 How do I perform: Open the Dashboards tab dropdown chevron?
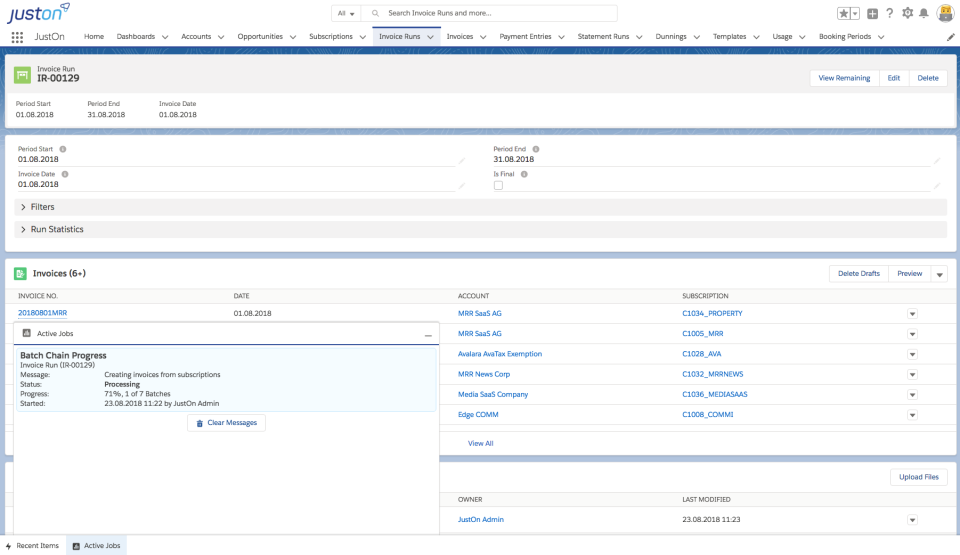[x=165, y=37]
